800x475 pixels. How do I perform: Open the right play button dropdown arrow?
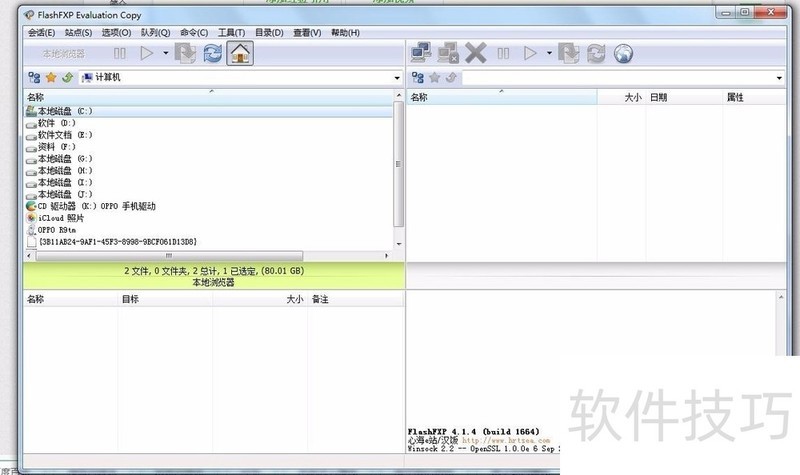click(x=549, y=53)
